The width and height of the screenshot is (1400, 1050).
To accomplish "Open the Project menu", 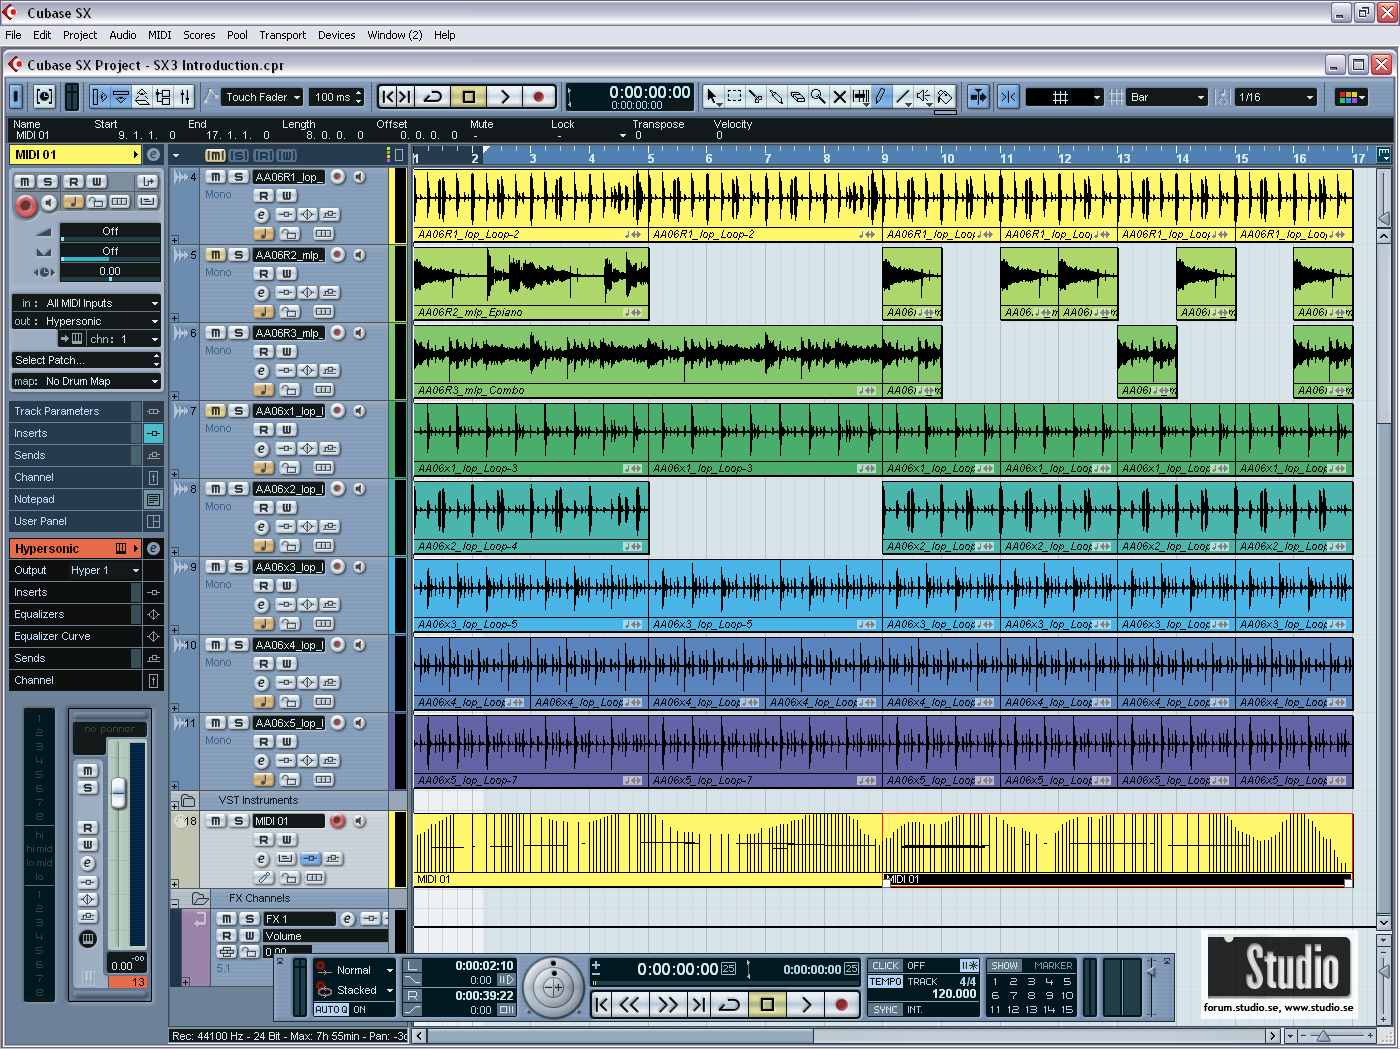I will 80,35.
